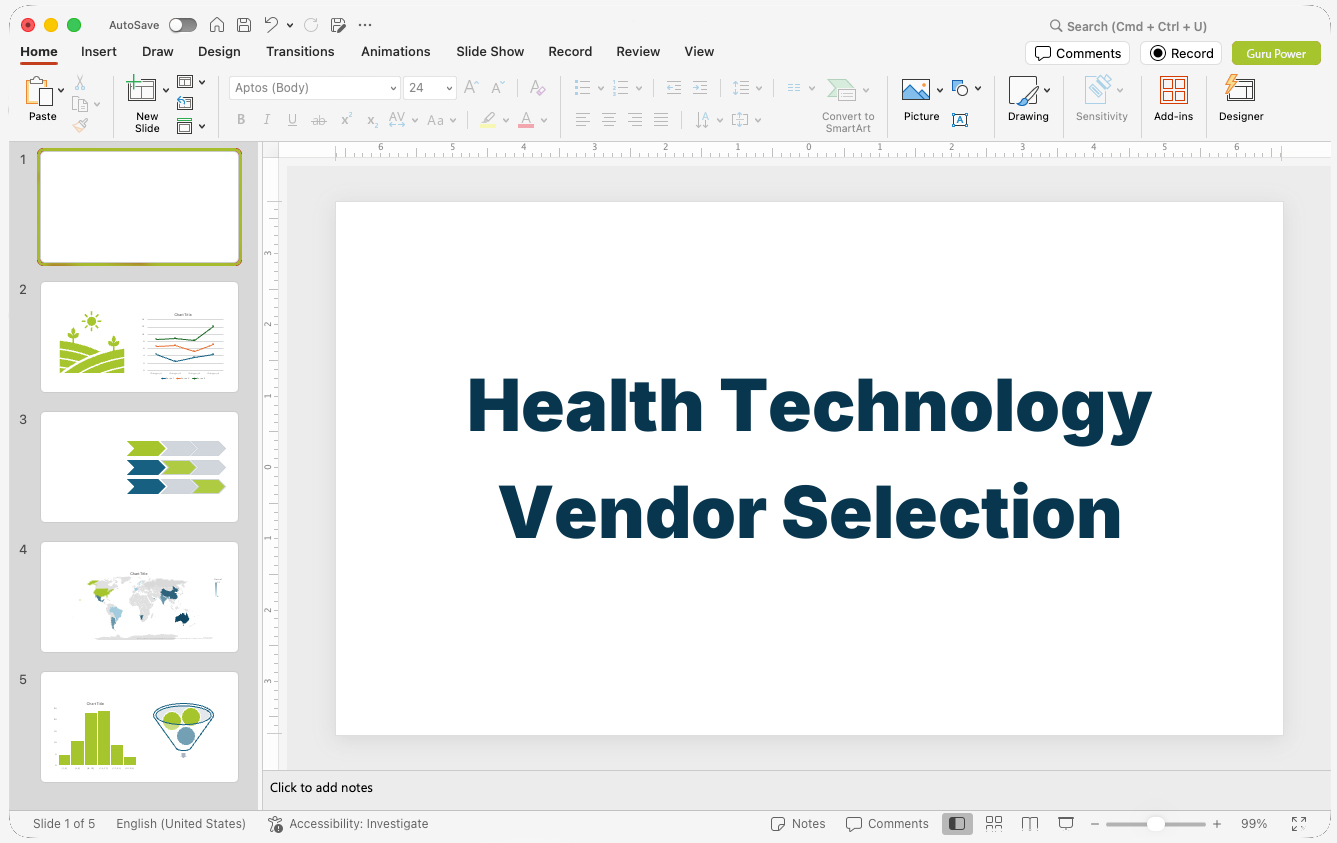Viewport: 1337px width, 843px height.
Task: Click the Decrease Indent icon
Action: click(674, 88)
